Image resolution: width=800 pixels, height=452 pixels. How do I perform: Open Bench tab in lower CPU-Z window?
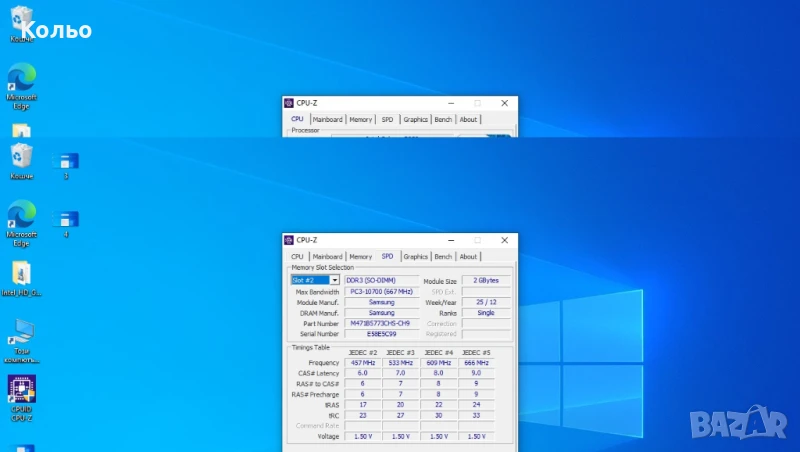tap(443, 257)
